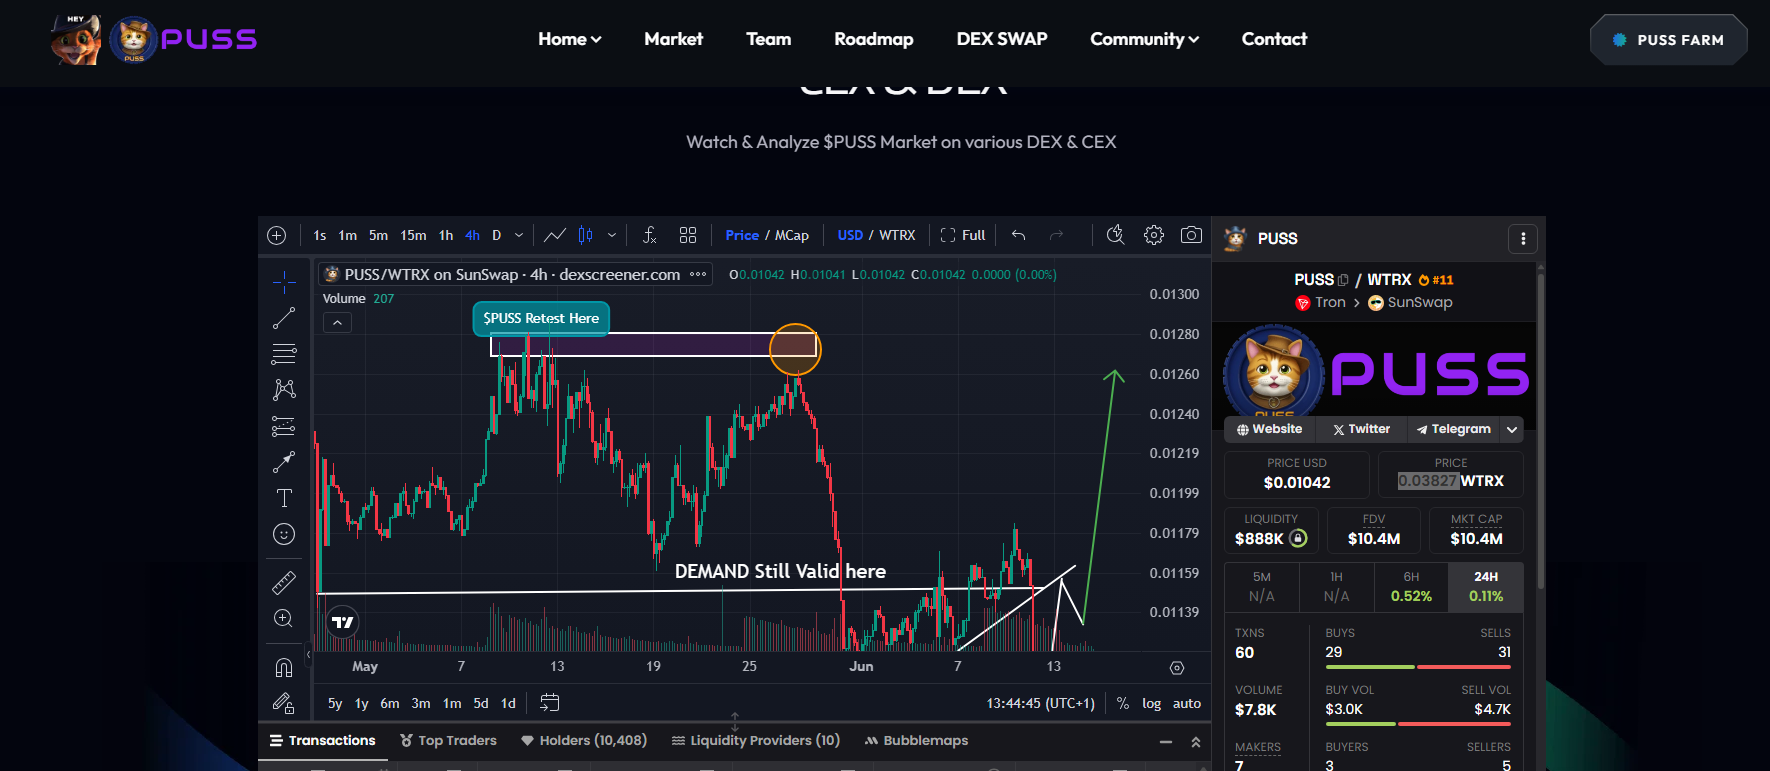Open the time axis settings icon
Image resolution: width=1770 pixels, height=771 pixels.
(1177, 667)
